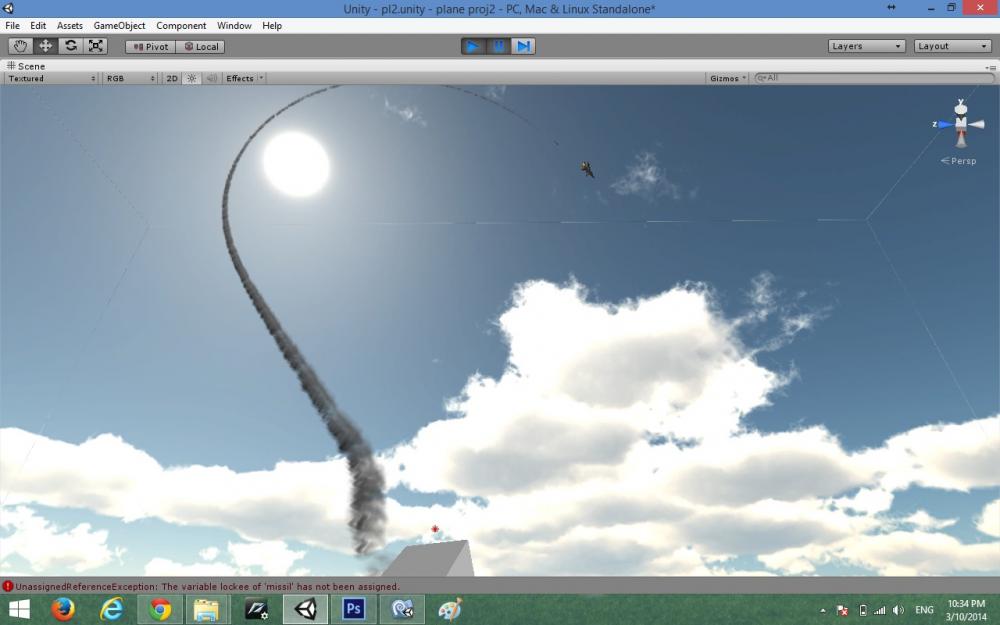Click the white right cone on orientation gizmo
Screen dimensions: 1000x625
click(976, 124)
